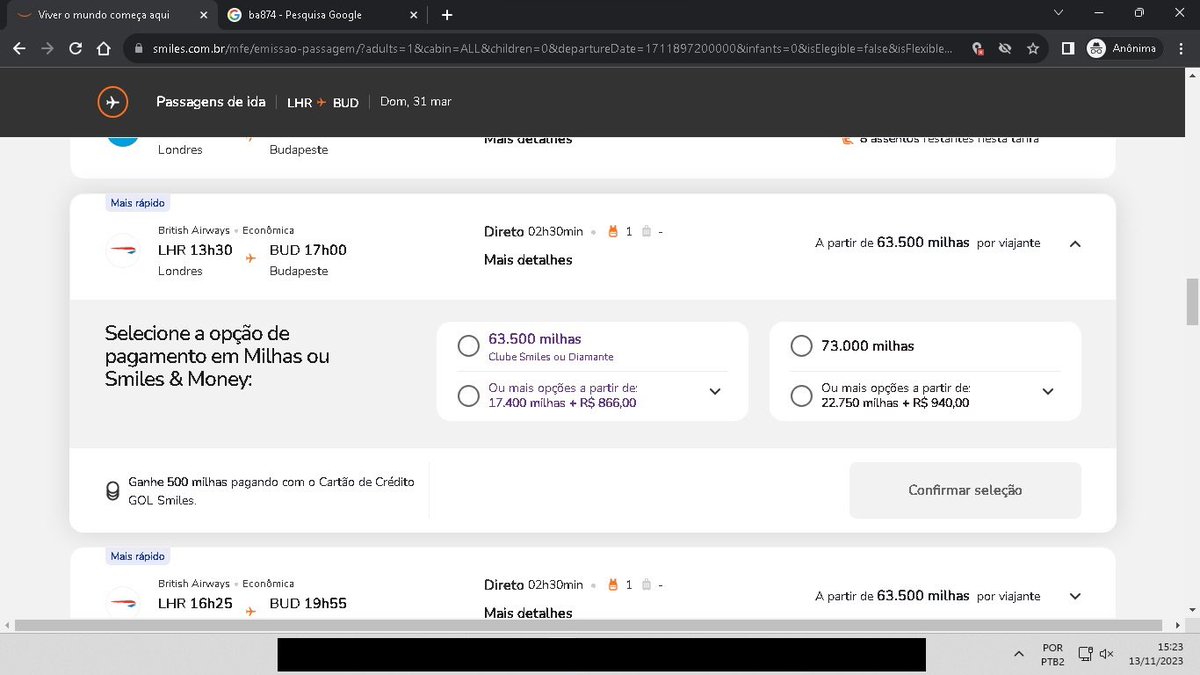Click the browser back arrow
Screen dimensions: 1200x675
pos(19,48)
